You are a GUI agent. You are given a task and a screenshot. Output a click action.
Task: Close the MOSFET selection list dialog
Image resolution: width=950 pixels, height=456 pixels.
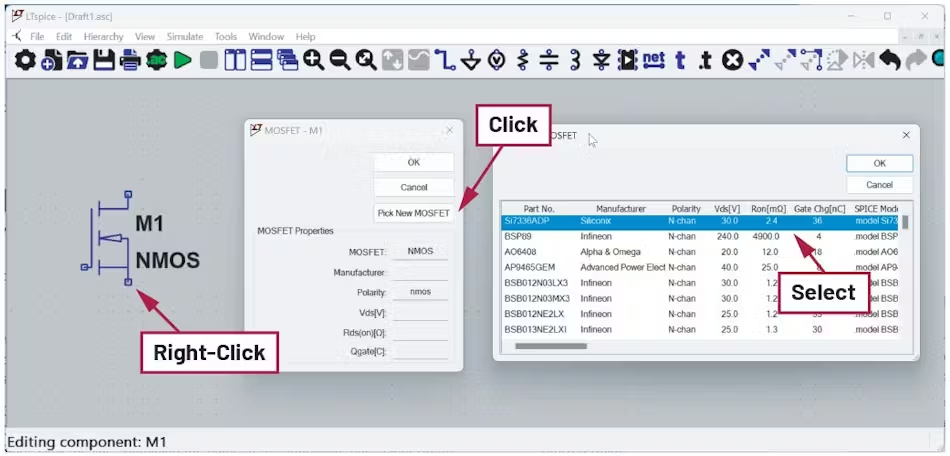[x=906, y=135]
